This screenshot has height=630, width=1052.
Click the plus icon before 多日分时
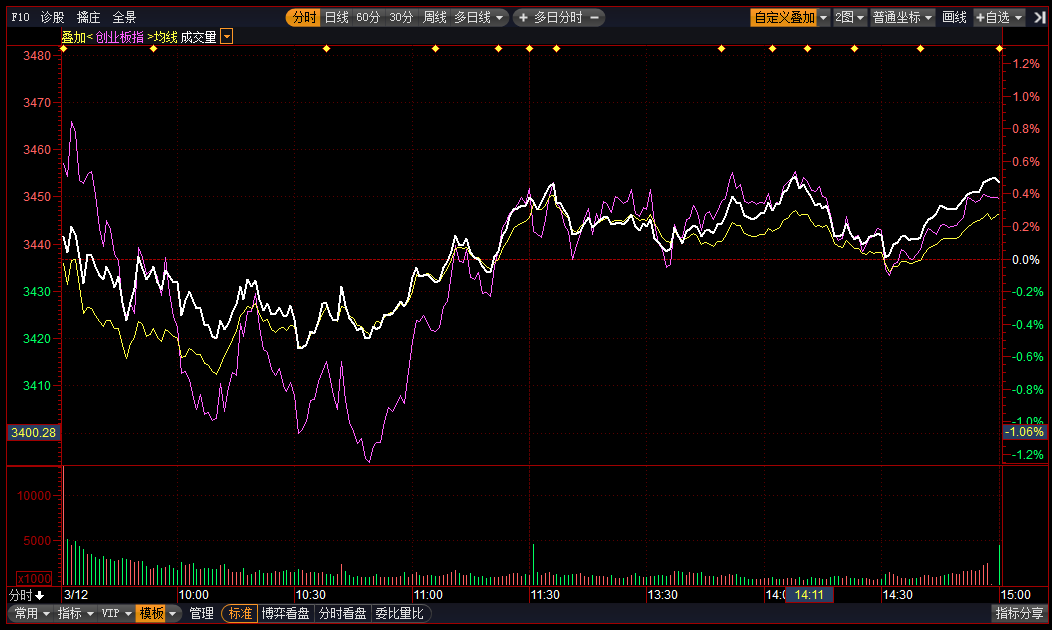[523, 17]
